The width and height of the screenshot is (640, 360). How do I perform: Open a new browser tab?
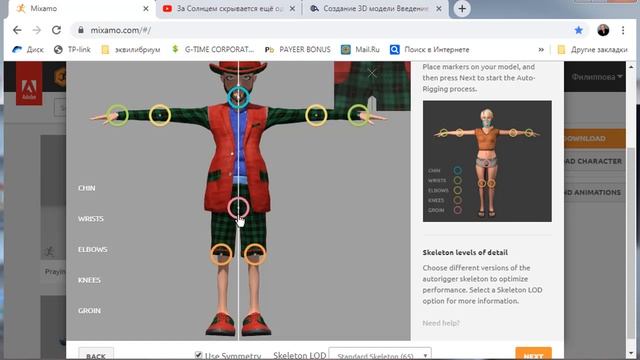point(462,9)
